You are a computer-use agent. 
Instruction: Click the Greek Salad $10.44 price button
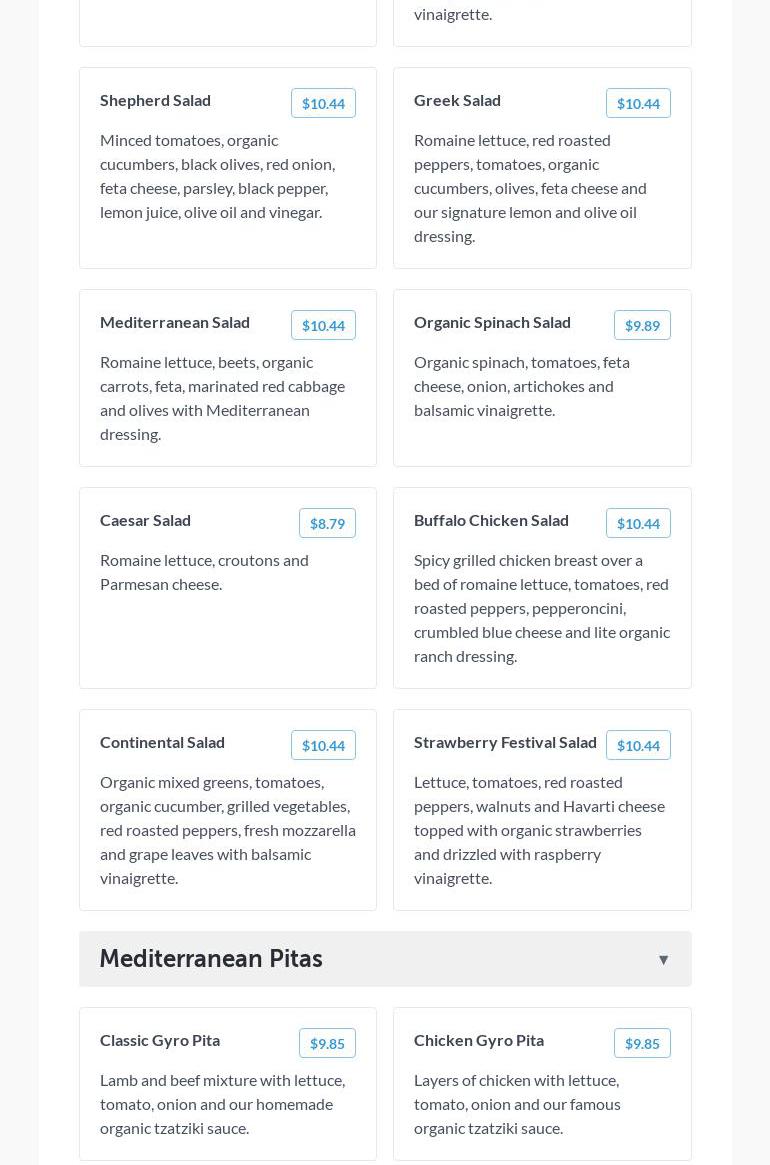click(x=638, y=103)
